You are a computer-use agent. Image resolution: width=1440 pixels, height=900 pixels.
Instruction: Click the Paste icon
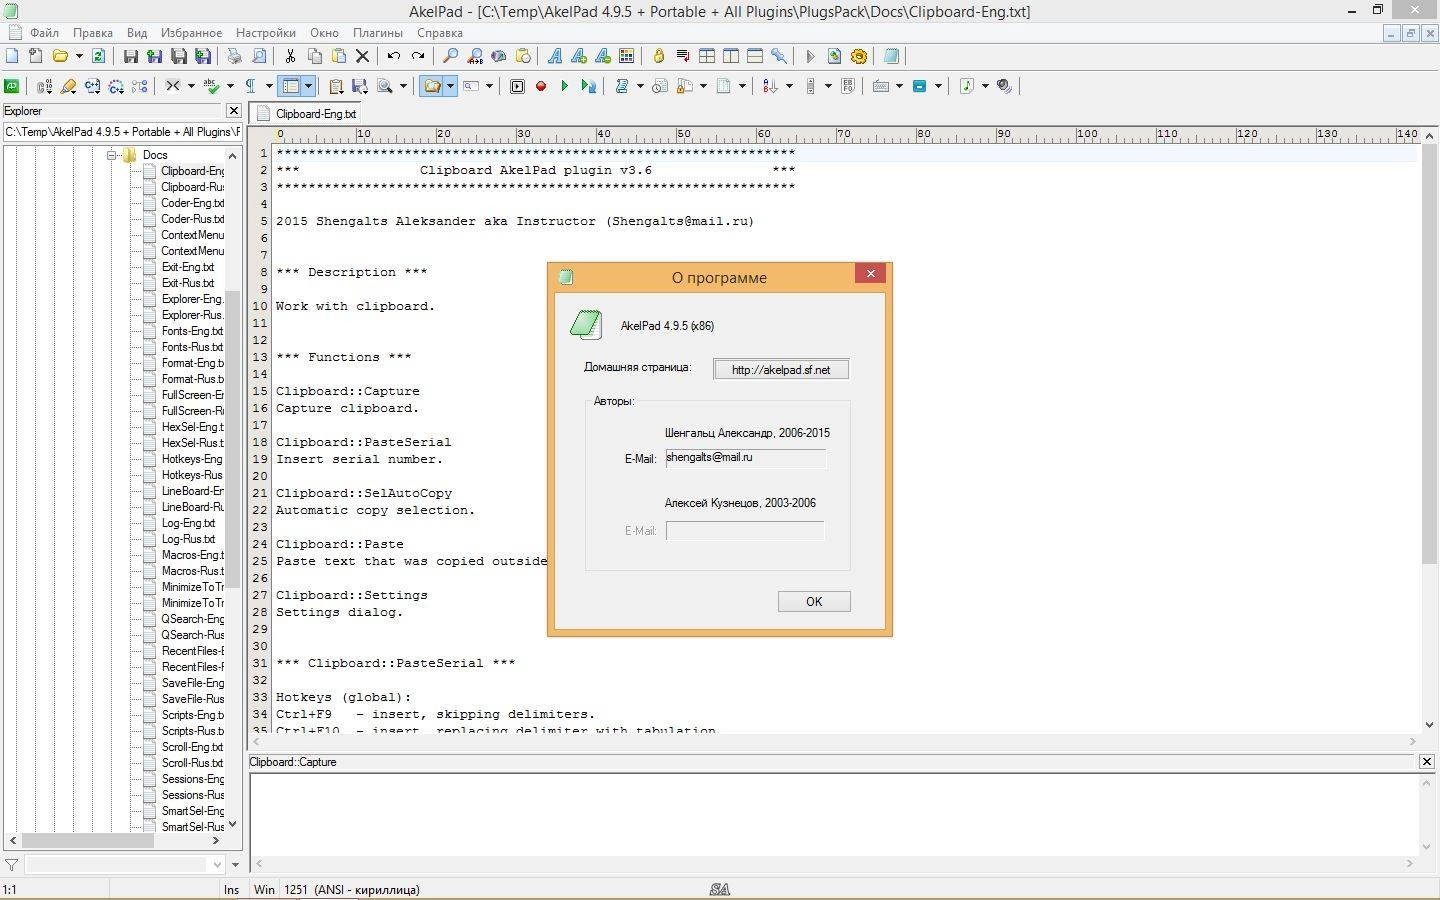click(x=339, y=56)
